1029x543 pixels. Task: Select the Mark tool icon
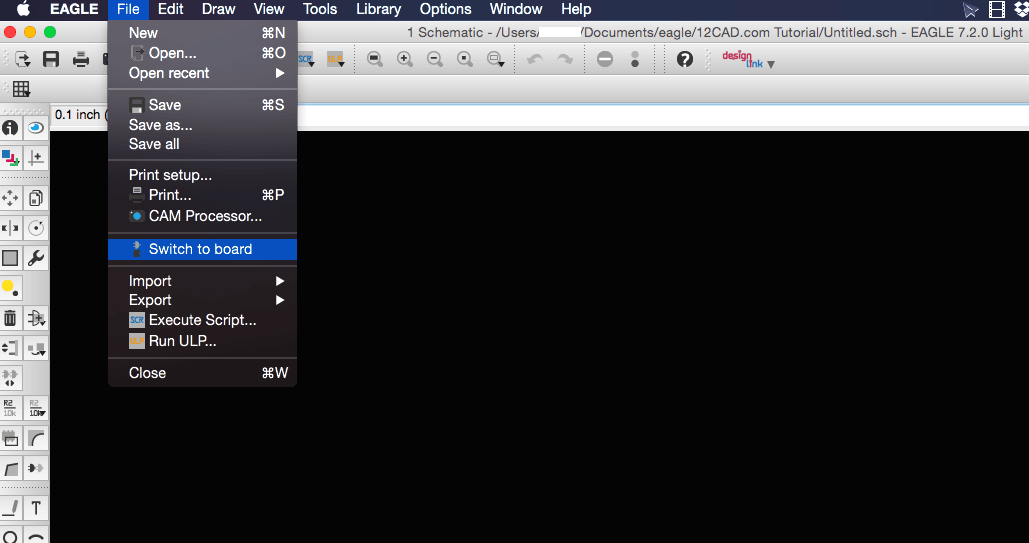(x=36, y=158)
